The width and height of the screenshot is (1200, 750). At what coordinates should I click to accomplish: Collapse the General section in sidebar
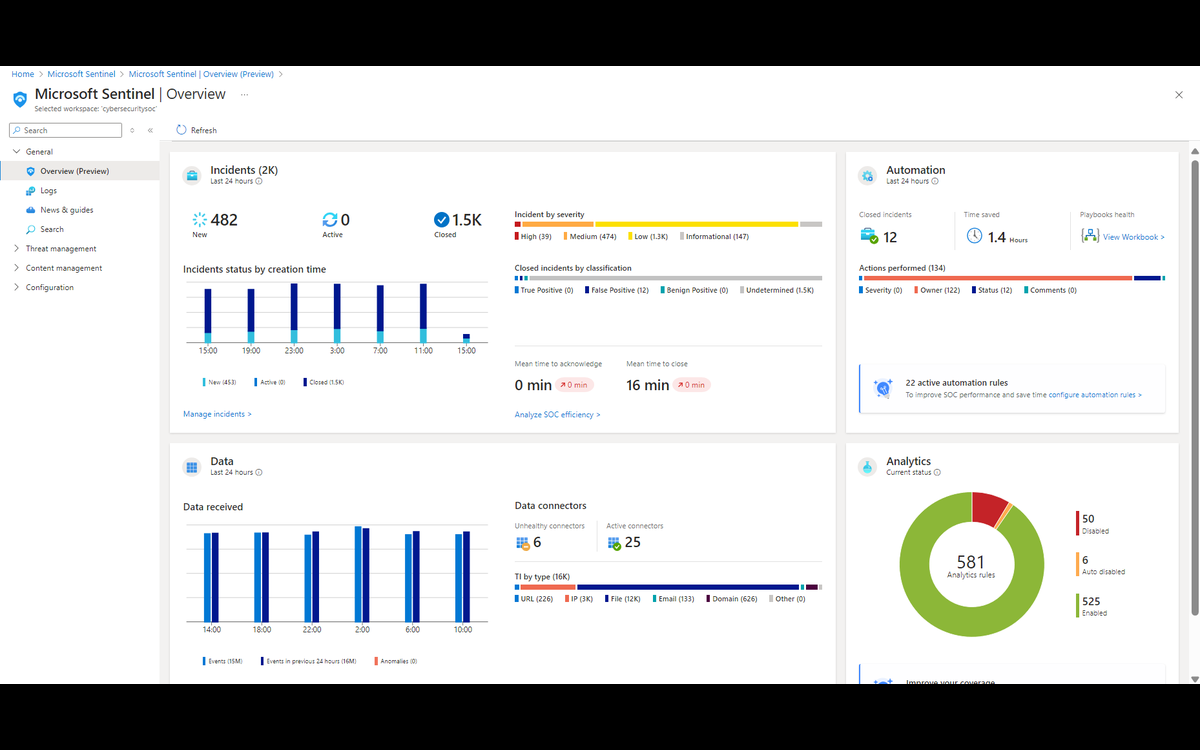coord(16,152)
